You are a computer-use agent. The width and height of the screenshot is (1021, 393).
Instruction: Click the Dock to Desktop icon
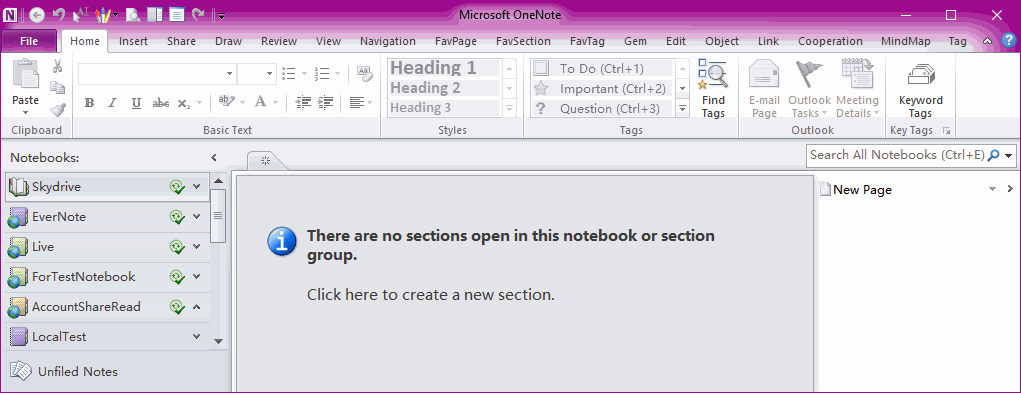coord(154,14)
